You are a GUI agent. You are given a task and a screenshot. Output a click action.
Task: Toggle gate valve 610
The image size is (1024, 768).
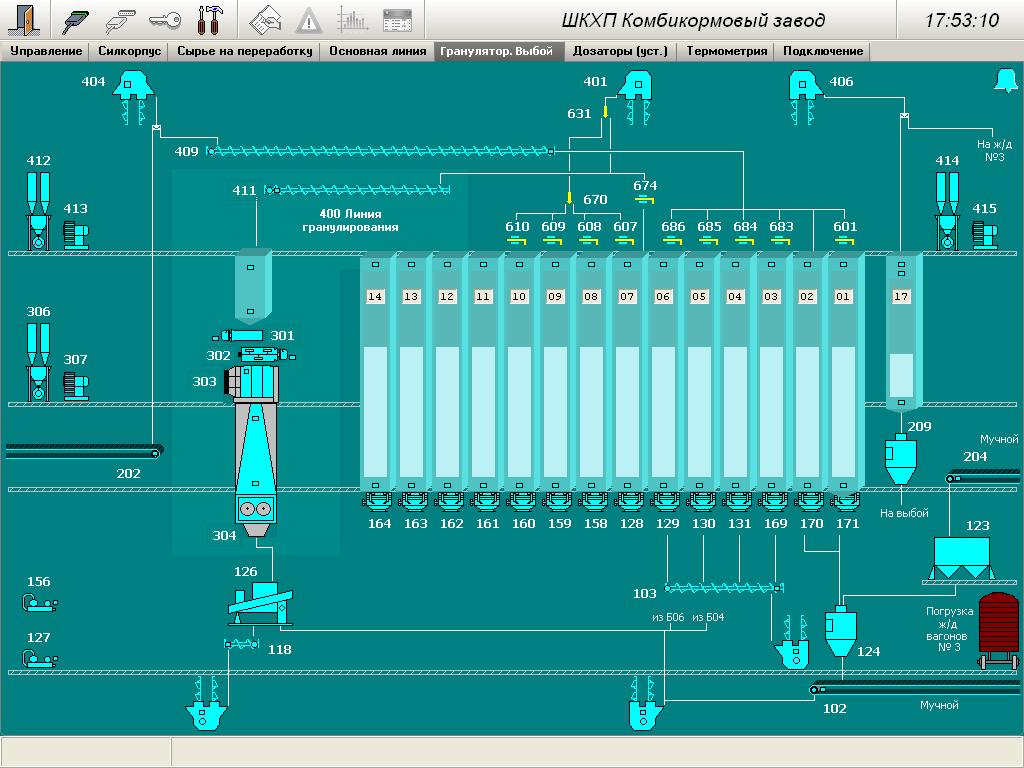[x=517, y=240]
